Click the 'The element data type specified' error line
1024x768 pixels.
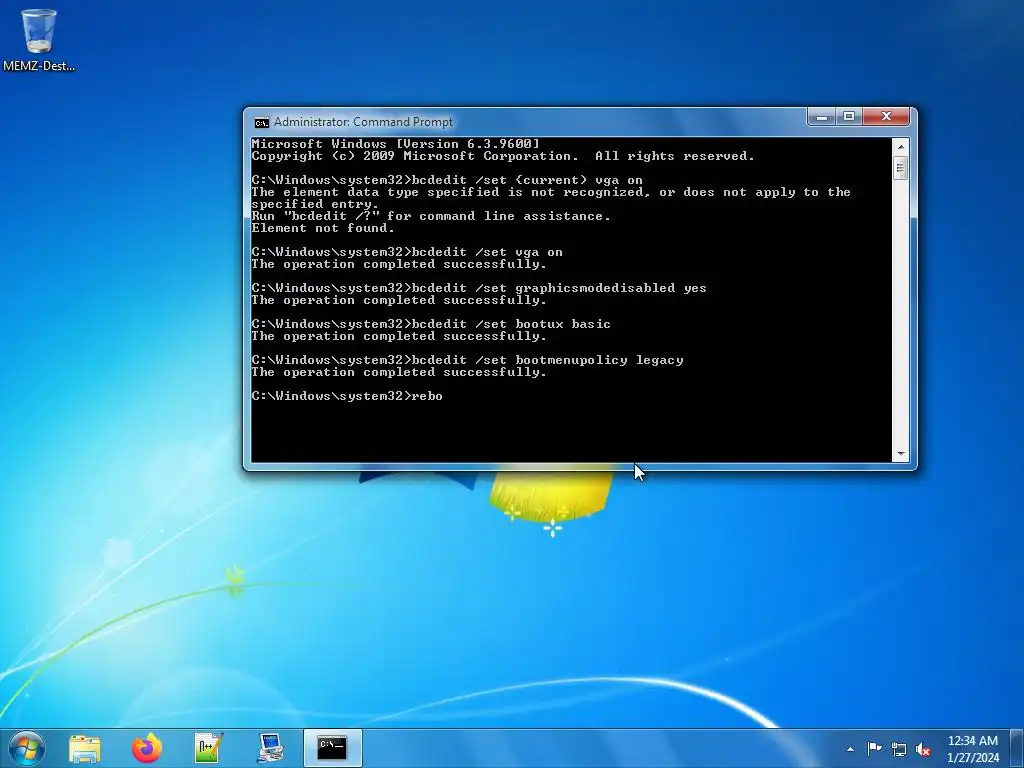click(x=551, y=192)
